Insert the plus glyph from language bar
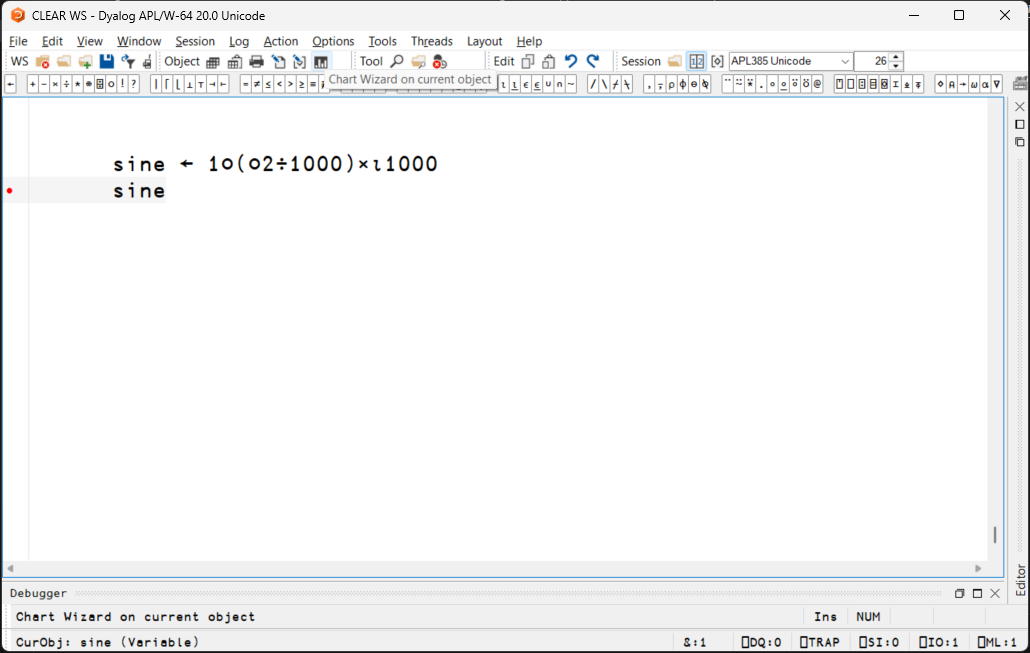 [32, 84]
